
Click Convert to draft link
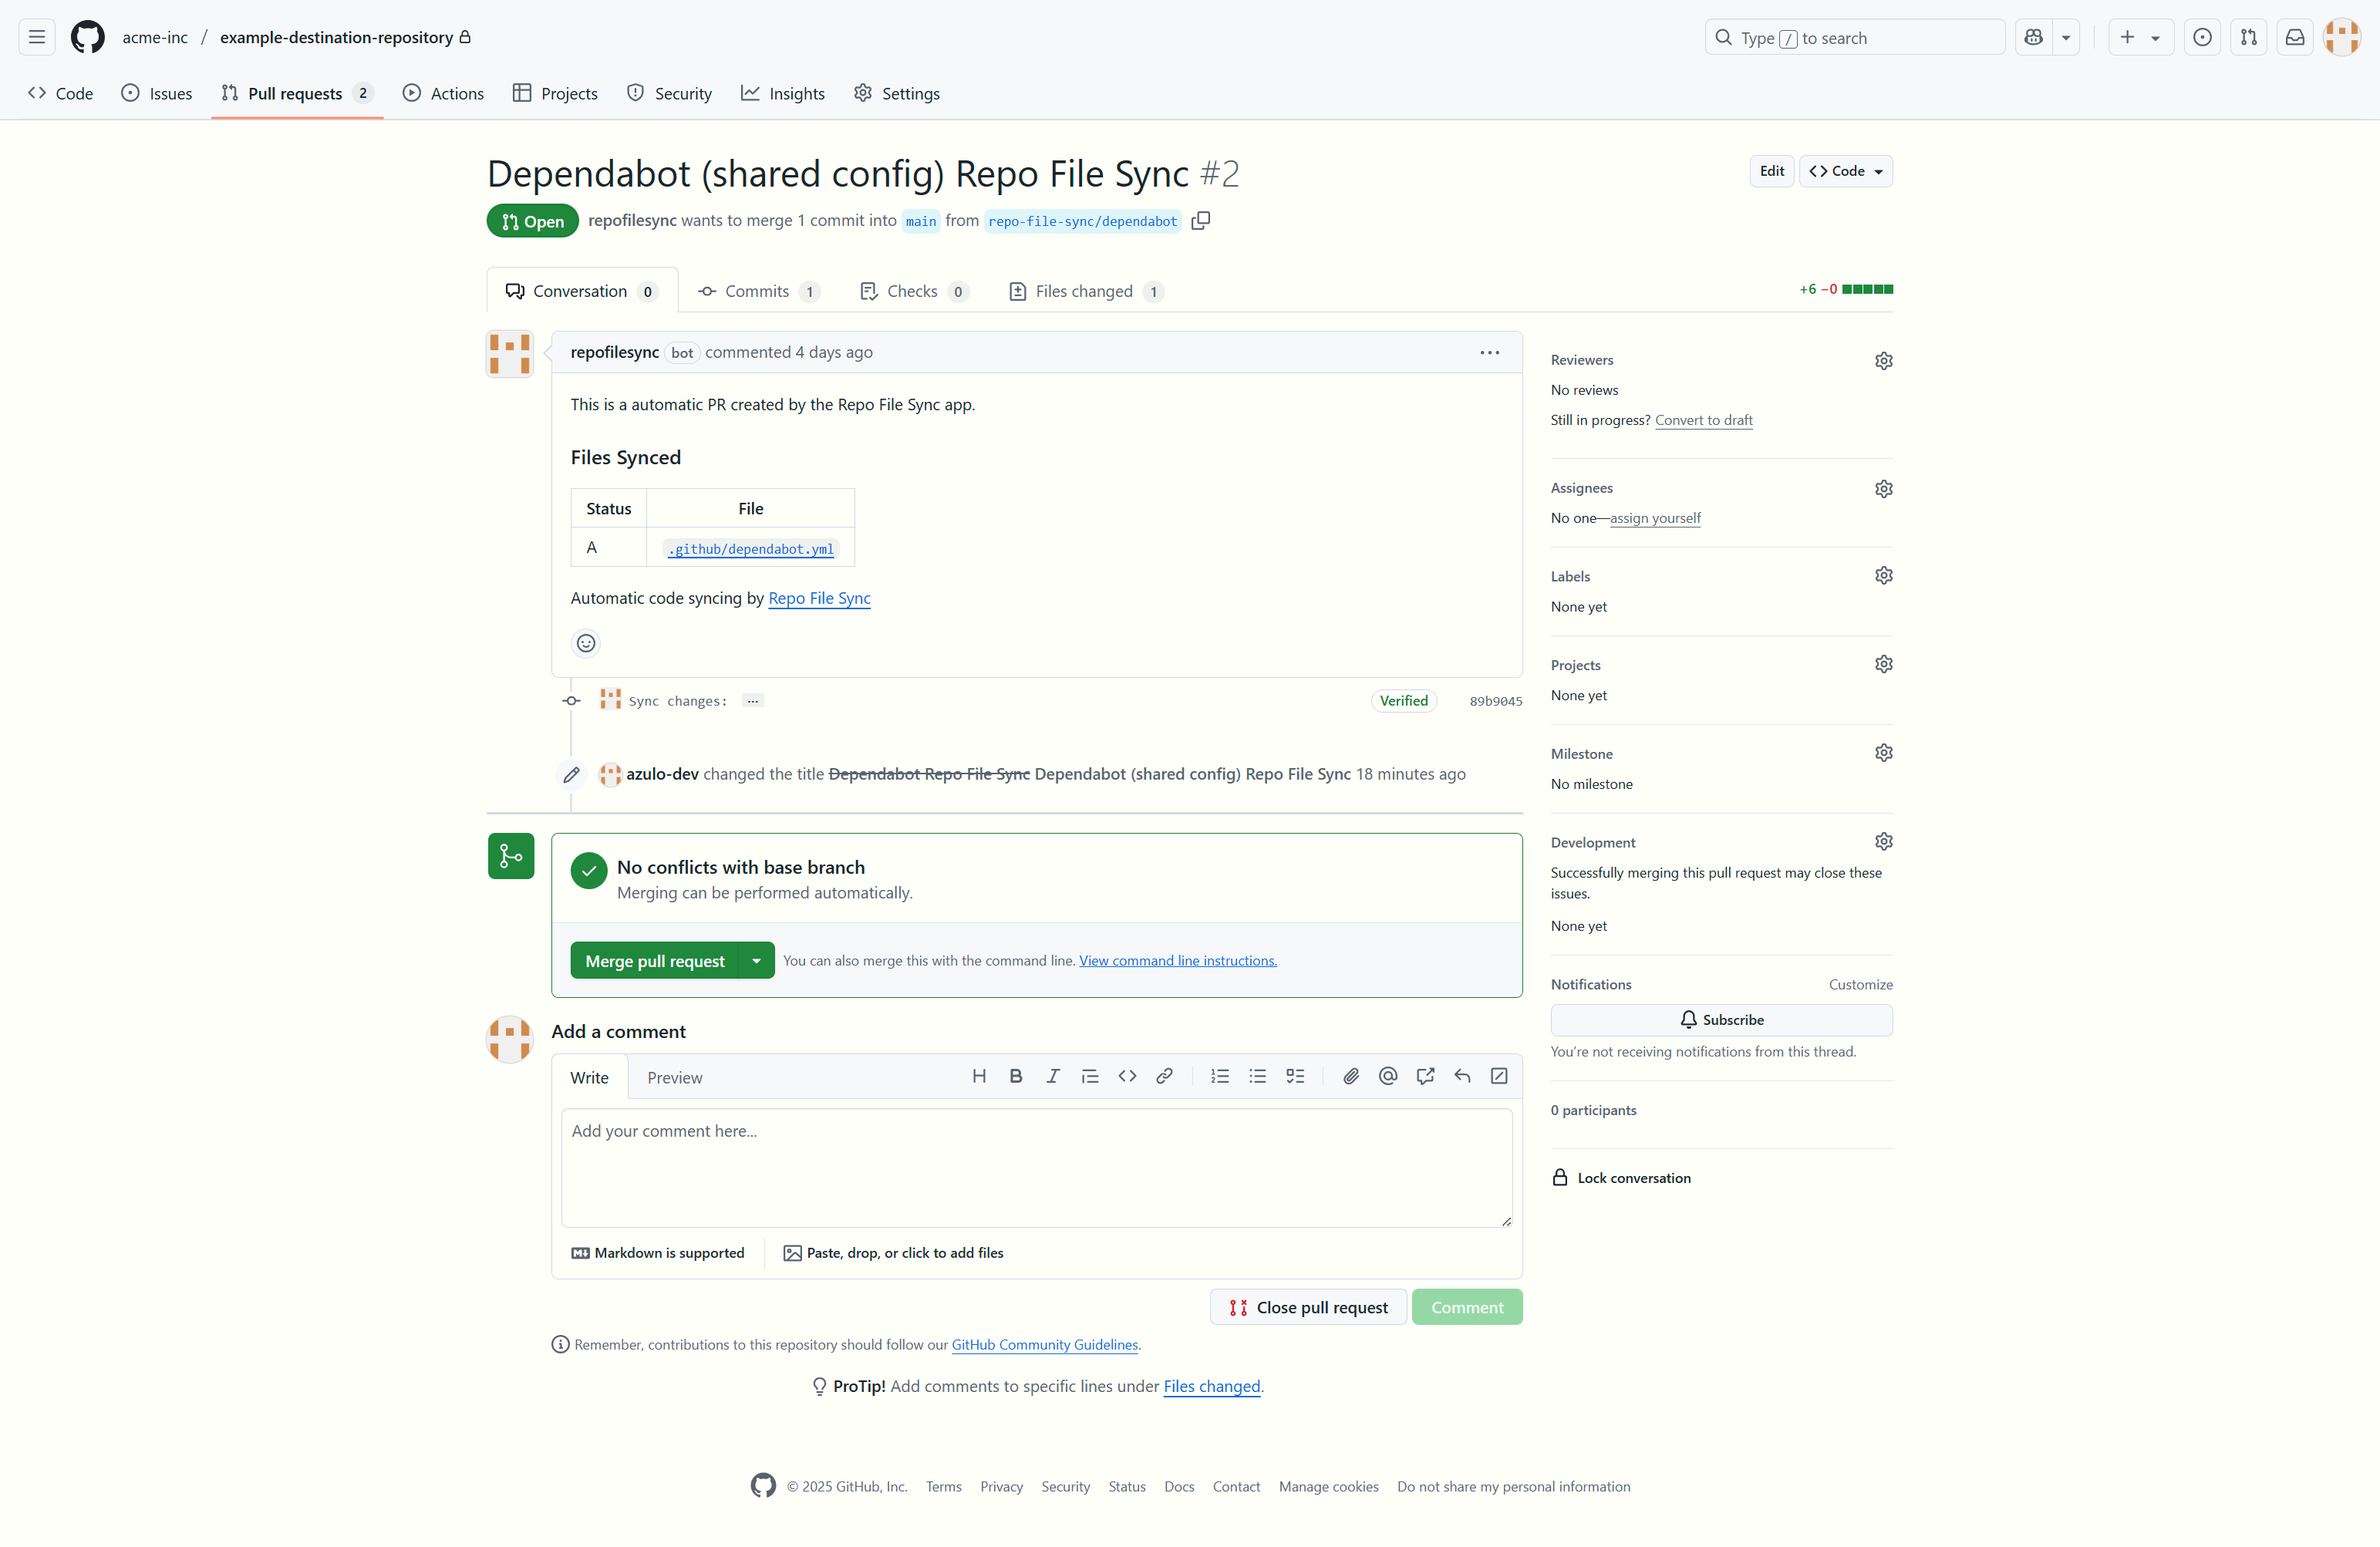[x=1703, y=420]
